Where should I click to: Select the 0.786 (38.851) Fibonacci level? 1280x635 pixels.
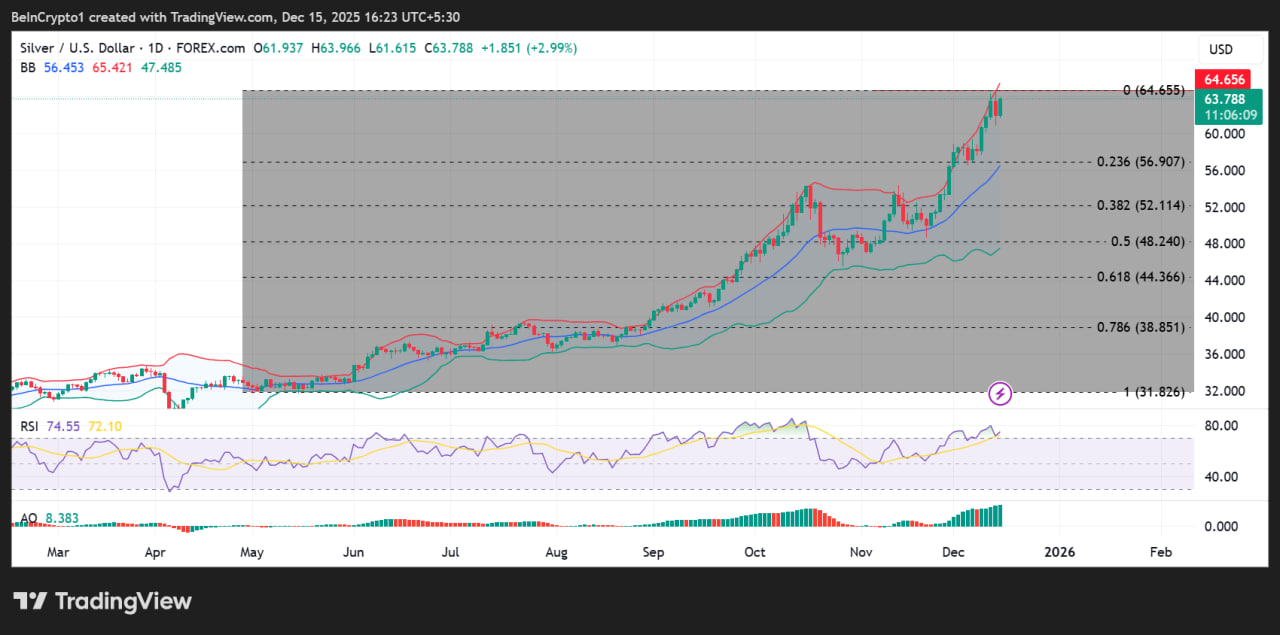point(1140,327)
